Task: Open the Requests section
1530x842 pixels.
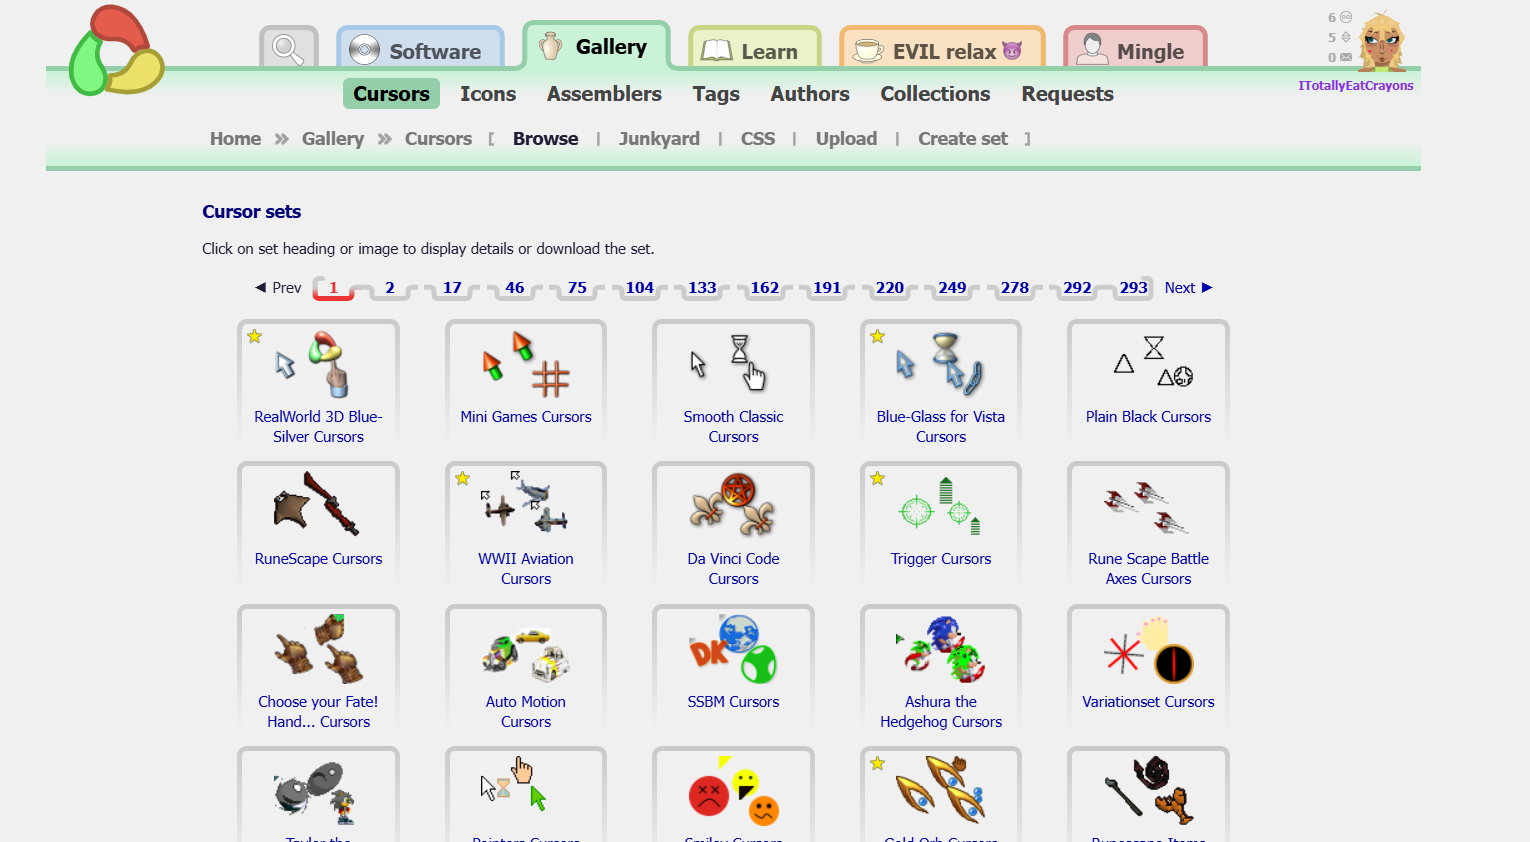Action: pyautogui.click(x=1067, y=94)
